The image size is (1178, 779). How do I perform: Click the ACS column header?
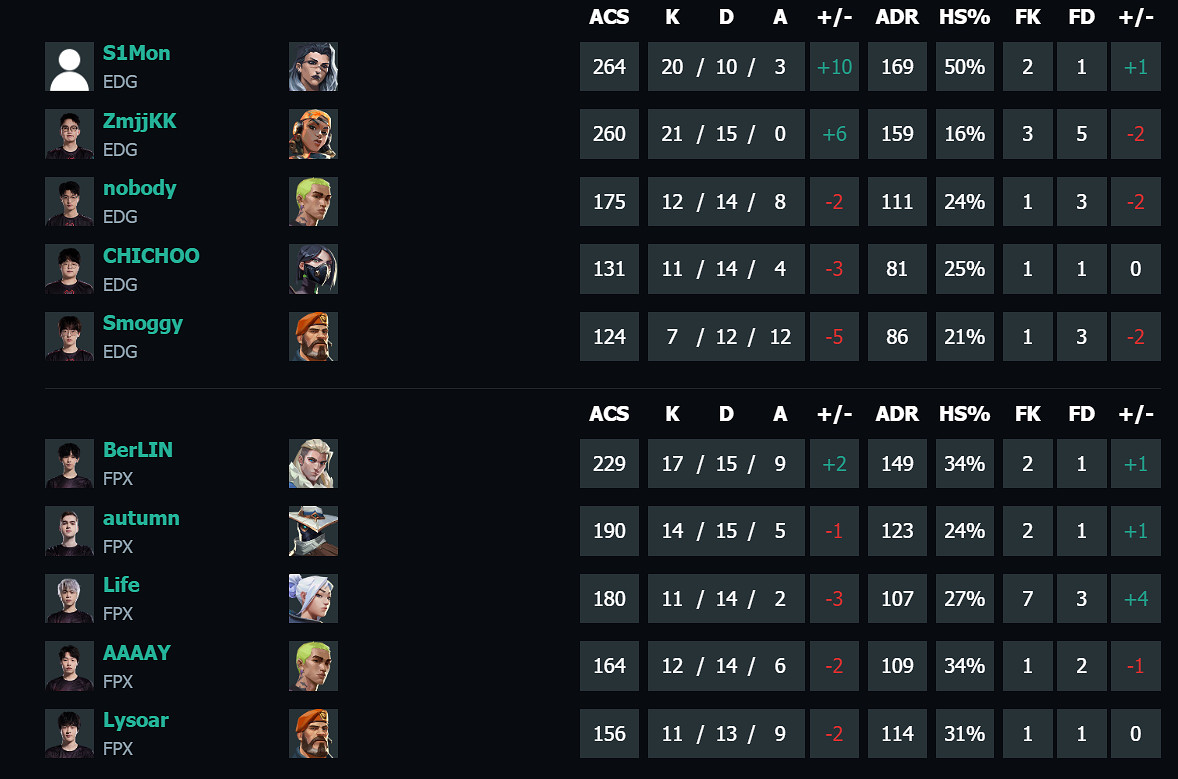tap(609, 17)
